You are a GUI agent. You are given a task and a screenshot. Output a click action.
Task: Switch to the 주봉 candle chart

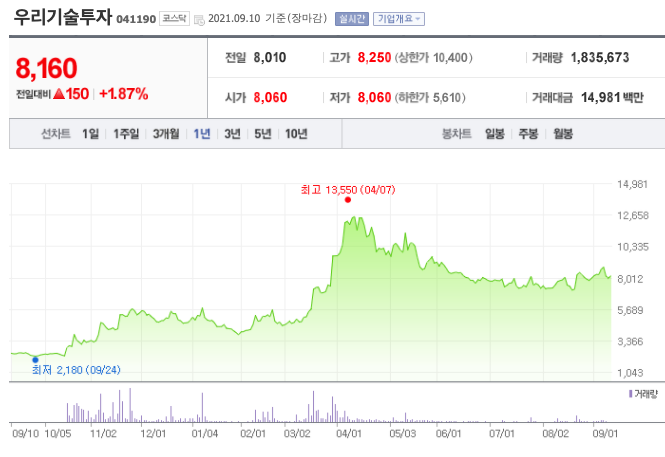528,134
